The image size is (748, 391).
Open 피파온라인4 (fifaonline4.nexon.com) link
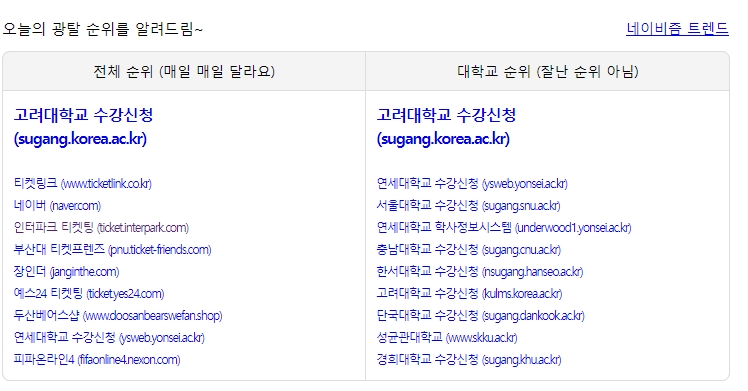(x=97, y=359)
